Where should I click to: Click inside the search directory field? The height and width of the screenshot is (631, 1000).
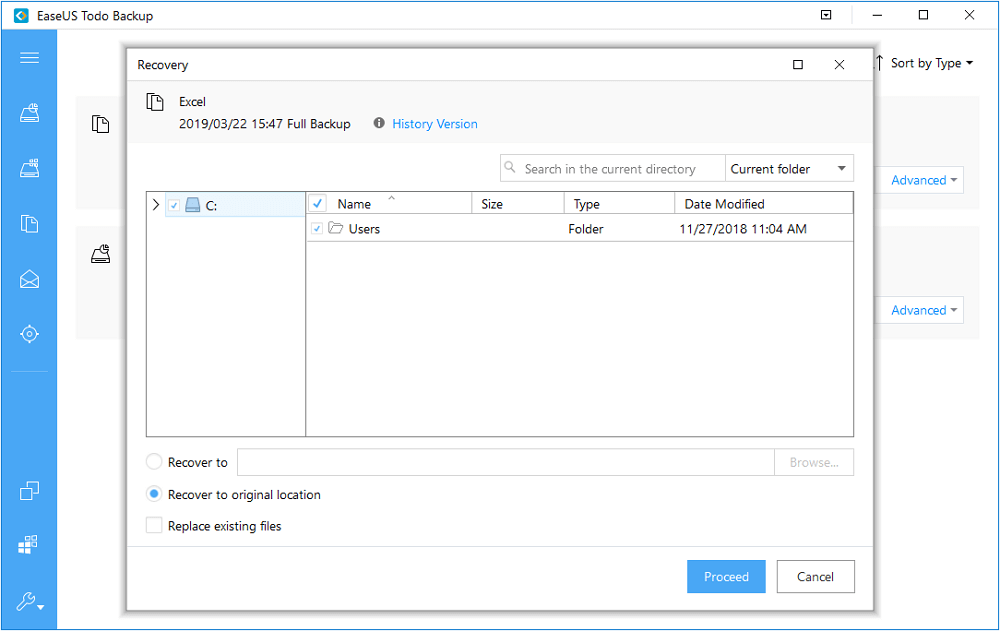point(611,168)
